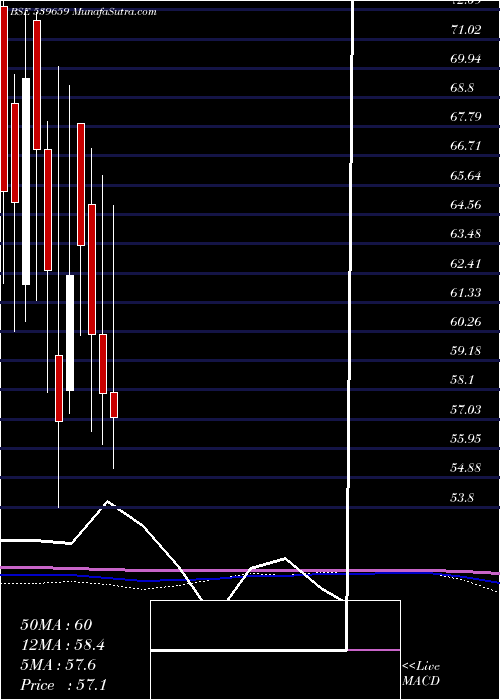
Task: Click the 62.41 price axis label
Action: point(466,263)
